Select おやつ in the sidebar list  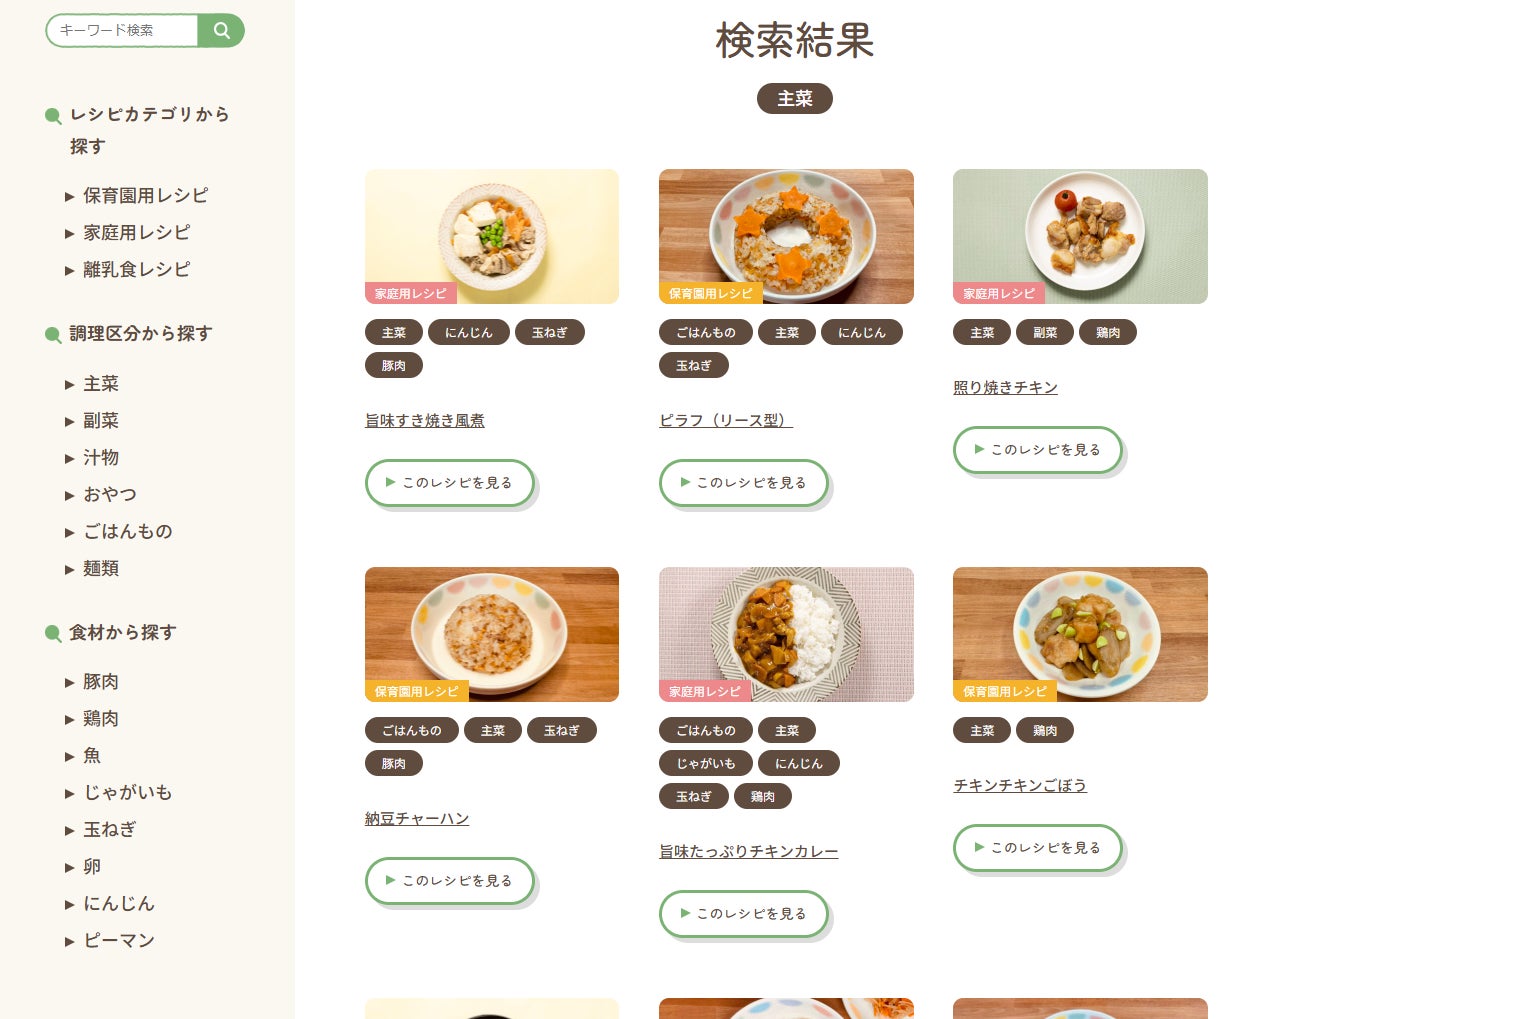click(110, 495)
